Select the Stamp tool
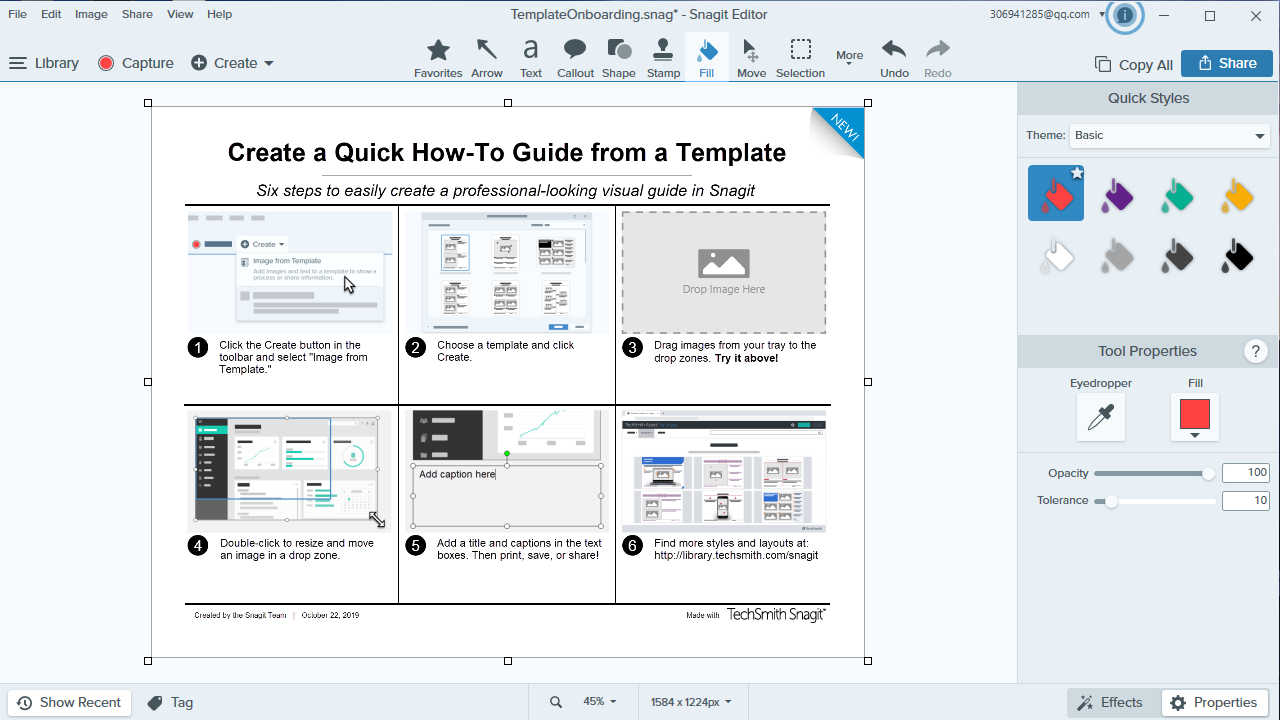This screenshot has height=720, width=1280. pos(663,58)
